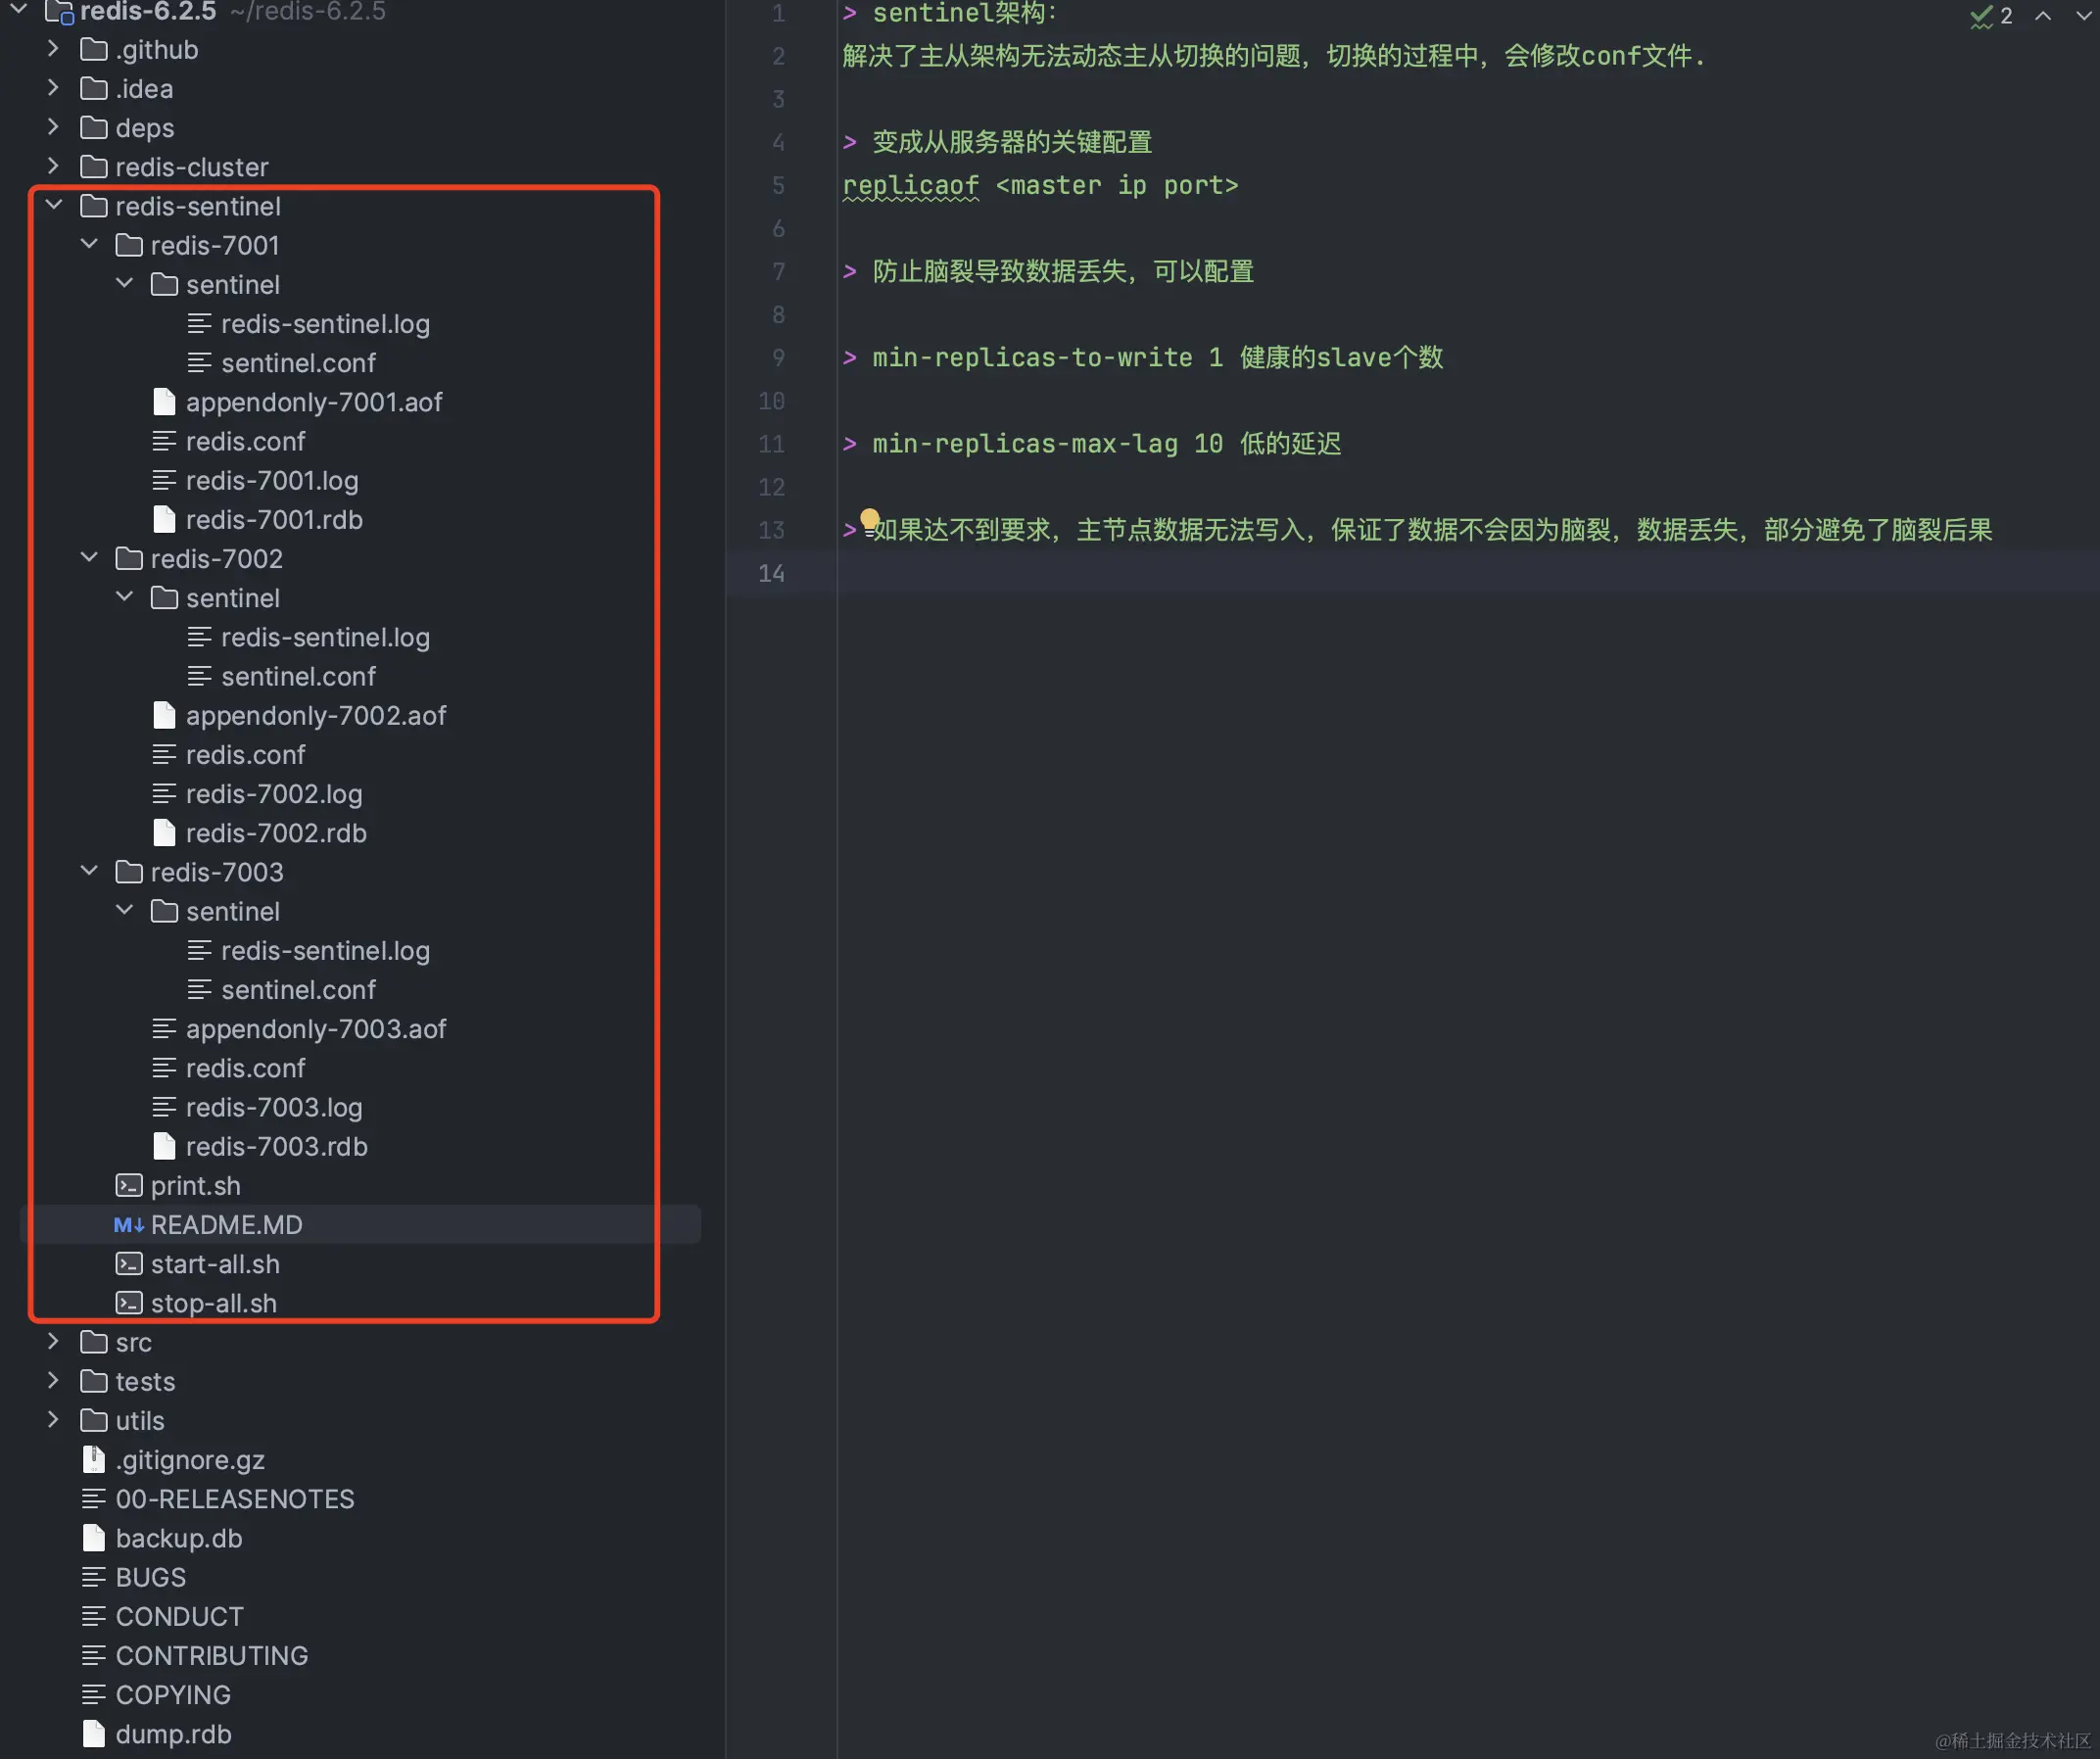
Task: Select the README.MD markdown file
Action: [226, 1225]
